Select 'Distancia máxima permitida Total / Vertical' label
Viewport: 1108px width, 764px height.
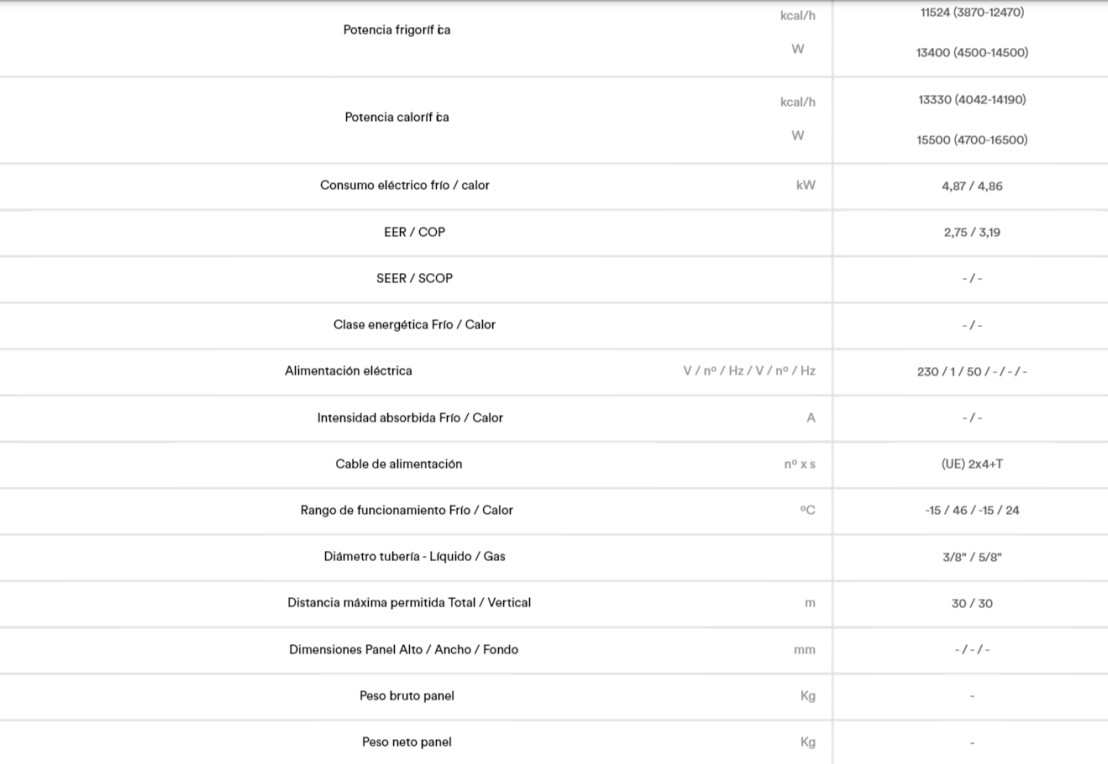tap(409, 603)
